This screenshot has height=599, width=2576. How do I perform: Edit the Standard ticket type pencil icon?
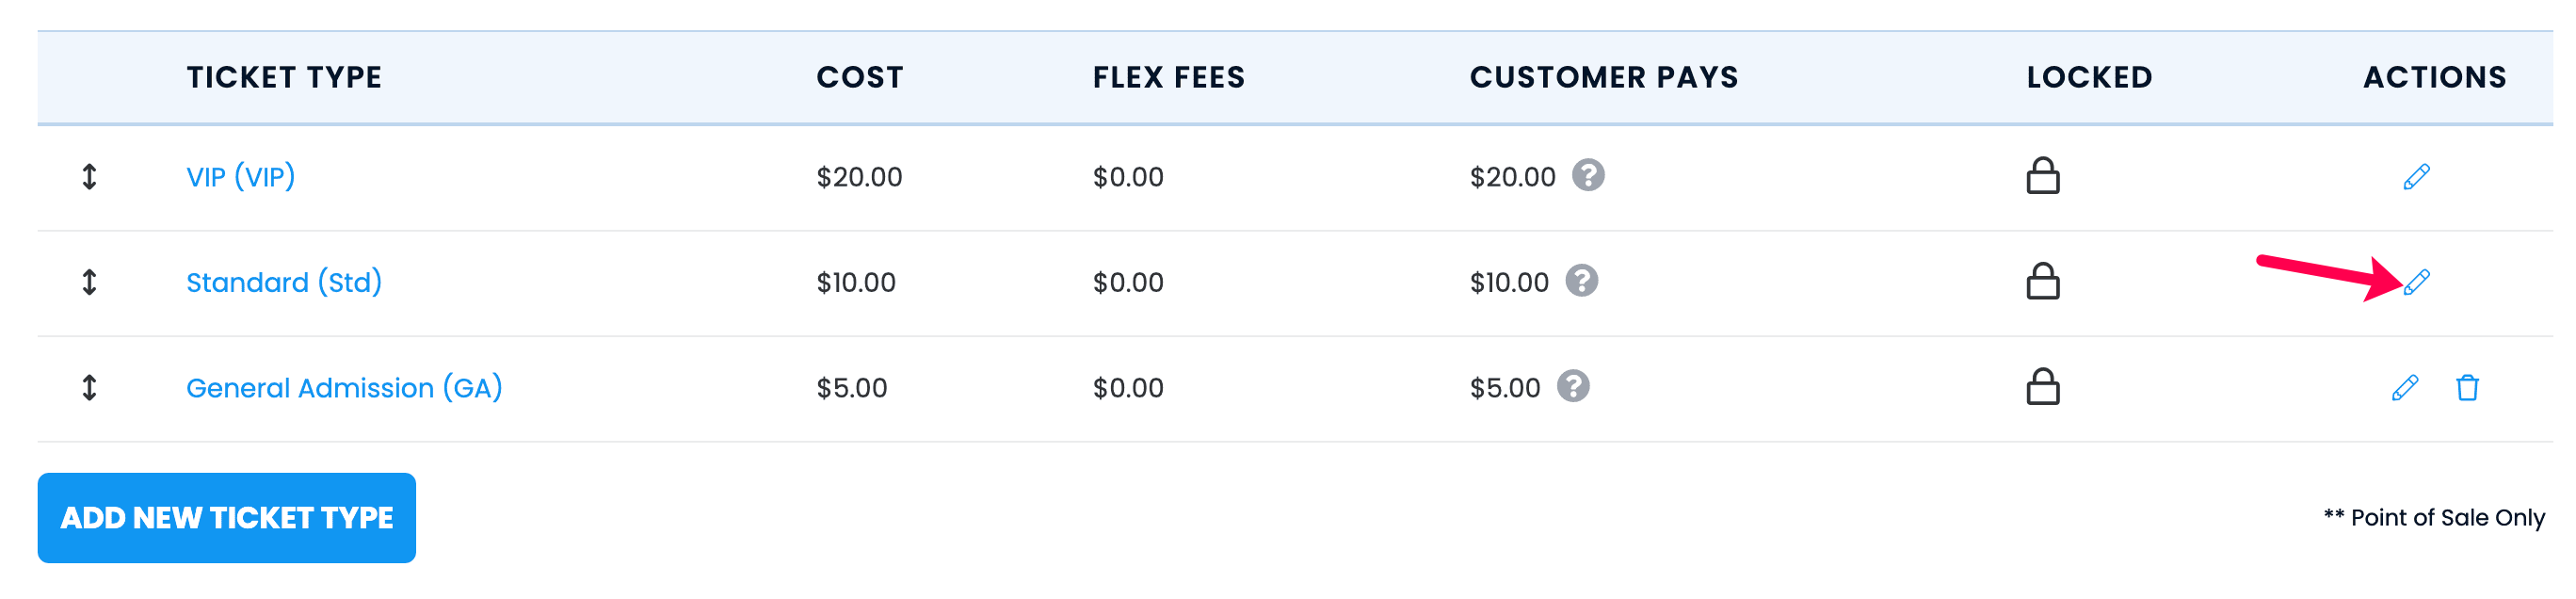(2416, 282)
